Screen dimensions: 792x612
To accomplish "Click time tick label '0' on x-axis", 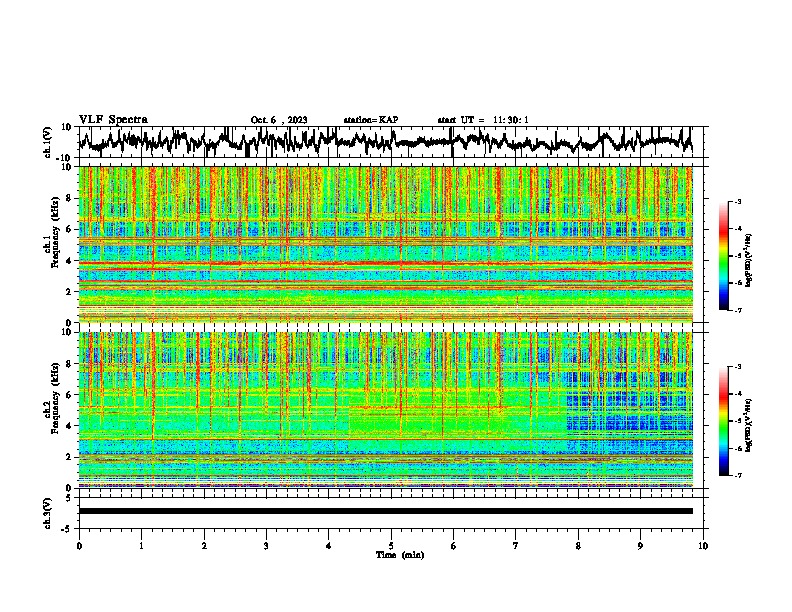I will click(x=79, y=546).
